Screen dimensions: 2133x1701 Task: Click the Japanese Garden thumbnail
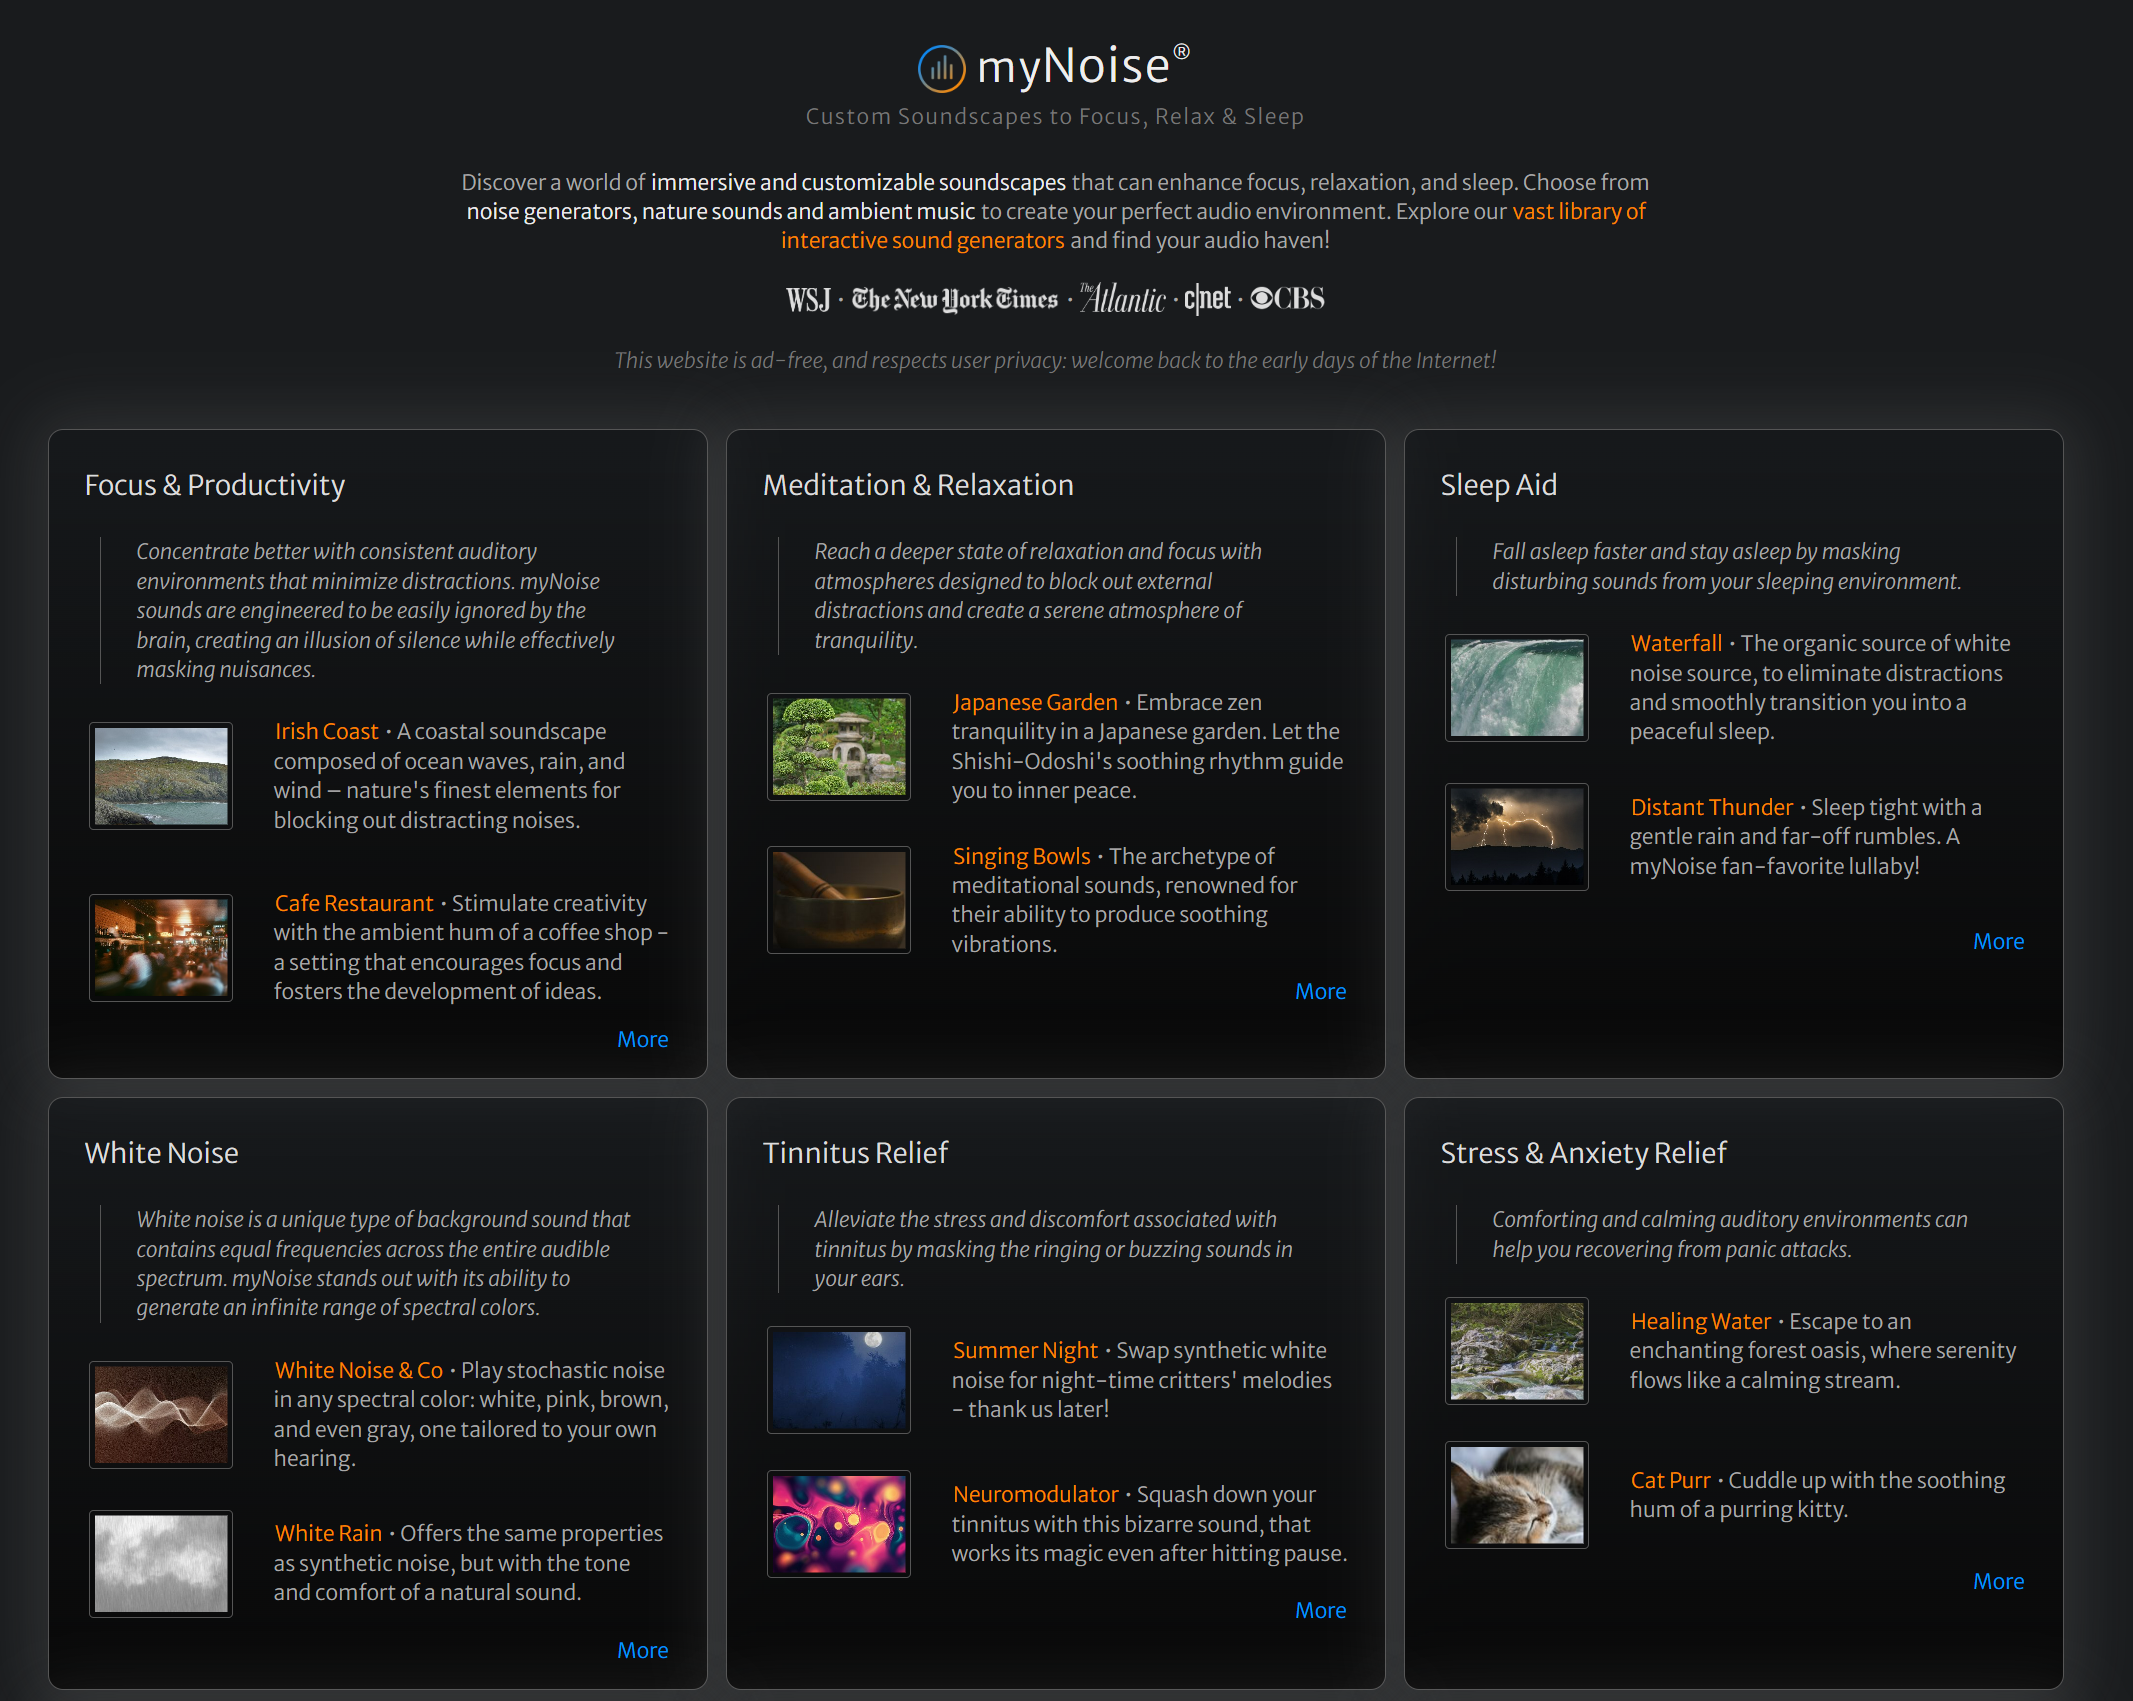point(839,747)
